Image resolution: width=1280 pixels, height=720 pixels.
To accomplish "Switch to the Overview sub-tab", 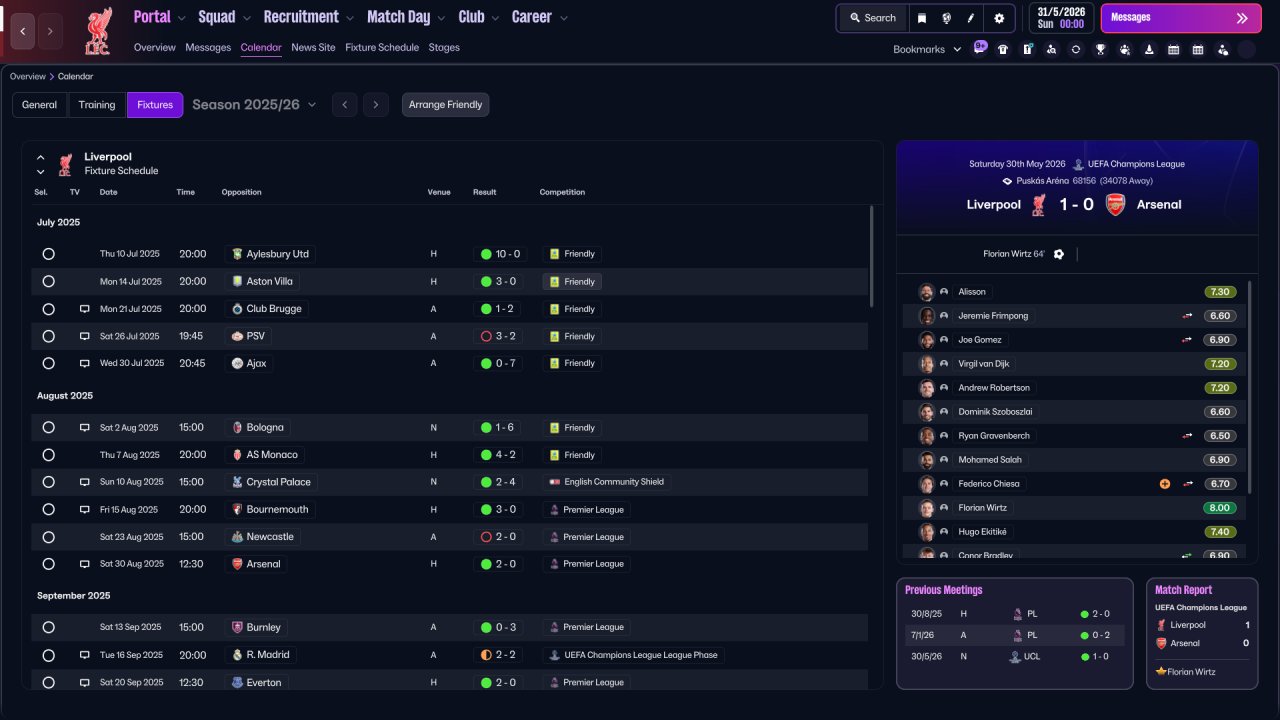I will tap(155, 47).
